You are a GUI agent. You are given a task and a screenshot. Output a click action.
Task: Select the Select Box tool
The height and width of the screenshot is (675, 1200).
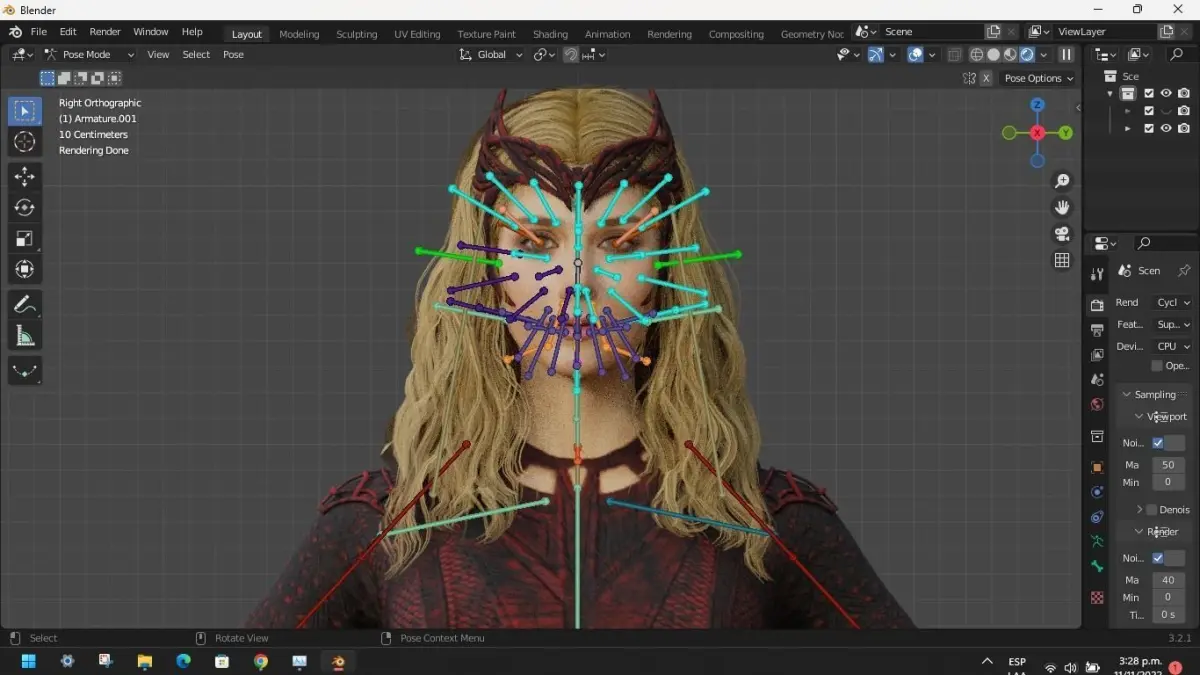(25, 111)
